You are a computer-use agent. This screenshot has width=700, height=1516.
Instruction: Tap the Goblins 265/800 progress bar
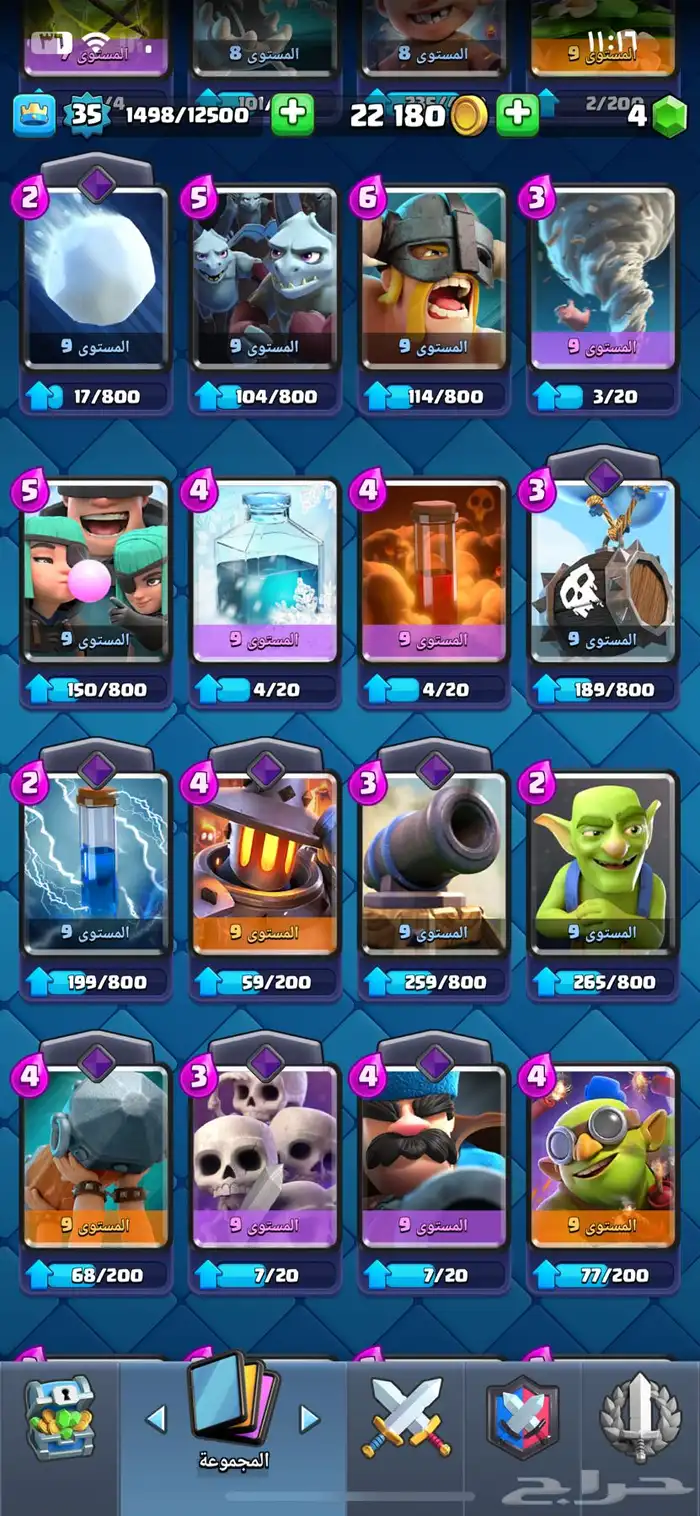603,982
